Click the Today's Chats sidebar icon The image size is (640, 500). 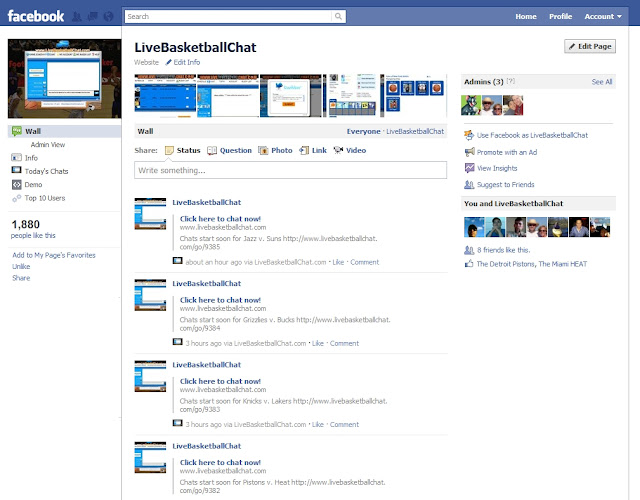(16, 170)
